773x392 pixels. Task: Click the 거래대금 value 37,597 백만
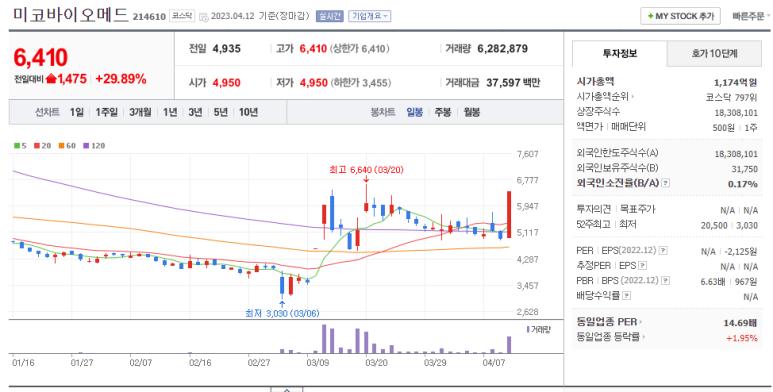click(513, 82)
